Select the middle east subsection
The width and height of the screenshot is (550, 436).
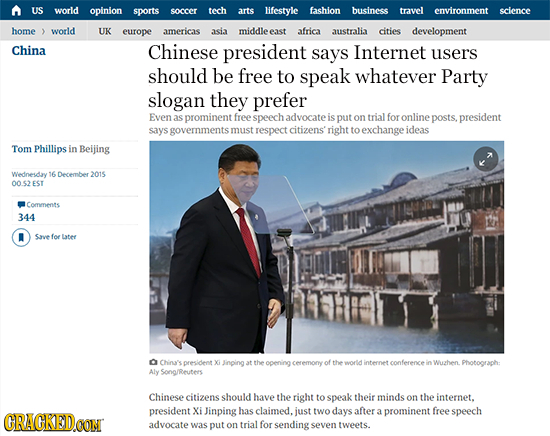[x=262, y=31]
